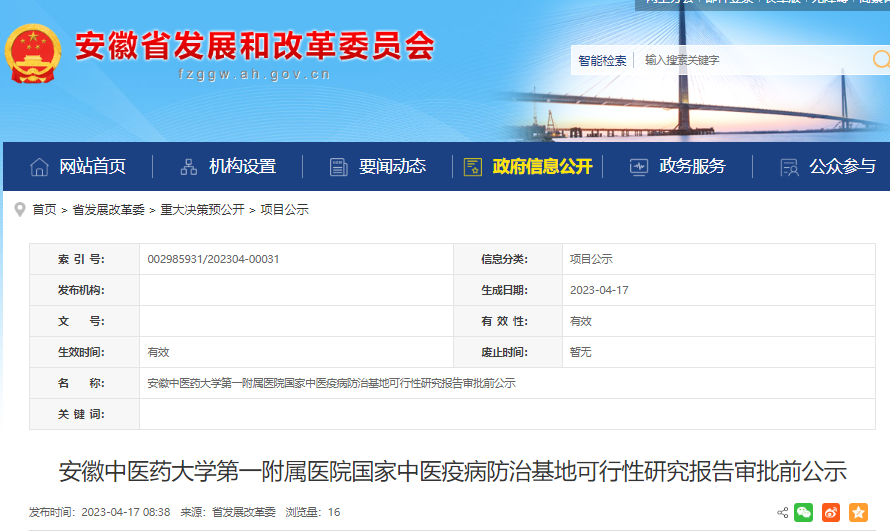
Task: Click the grey share icon
Action: pos(782,513)
